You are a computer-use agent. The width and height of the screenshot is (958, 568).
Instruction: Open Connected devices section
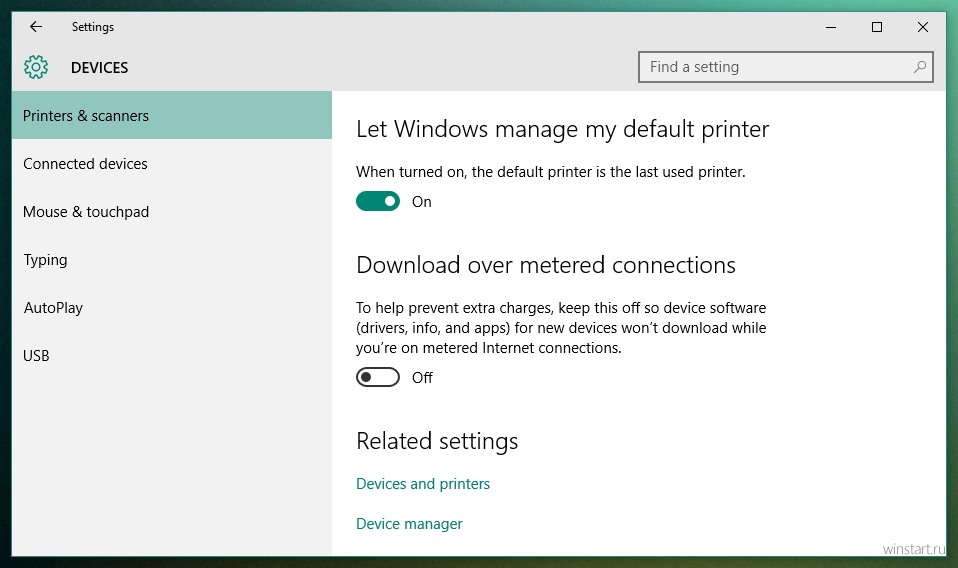(172, 164)
